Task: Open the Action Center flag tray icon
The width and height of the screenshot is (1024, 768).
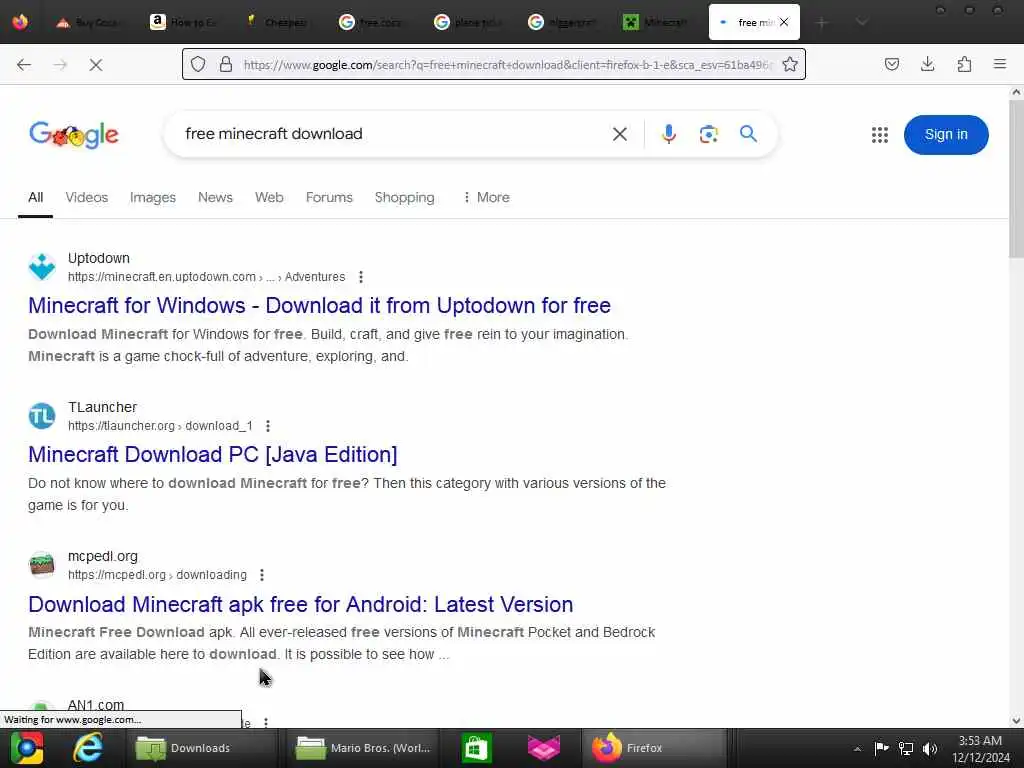Action: pyautogui.click(x=881, y=748)
